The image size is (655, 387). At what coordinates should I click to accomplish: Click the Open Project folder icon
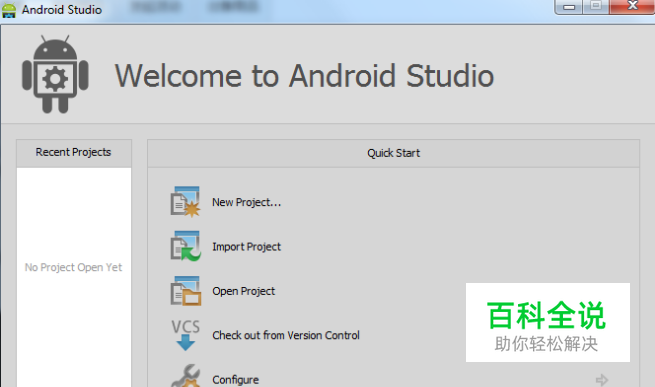[x=185, y=291]
